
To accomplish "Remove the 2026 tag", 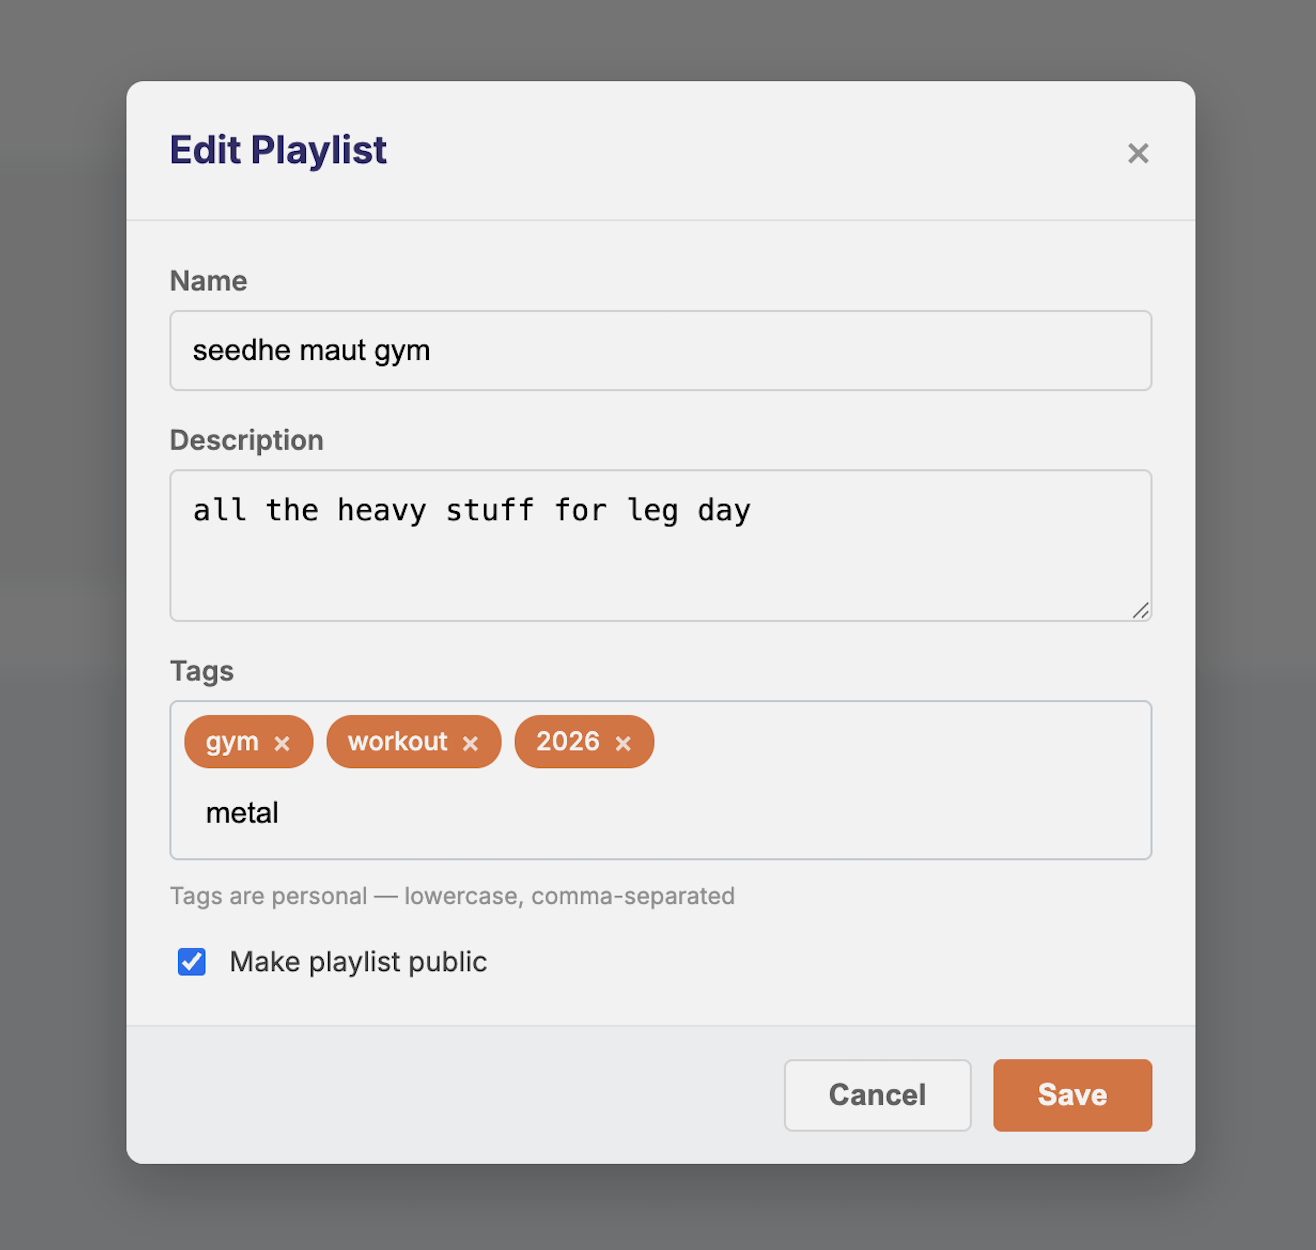I will point(623,743).
